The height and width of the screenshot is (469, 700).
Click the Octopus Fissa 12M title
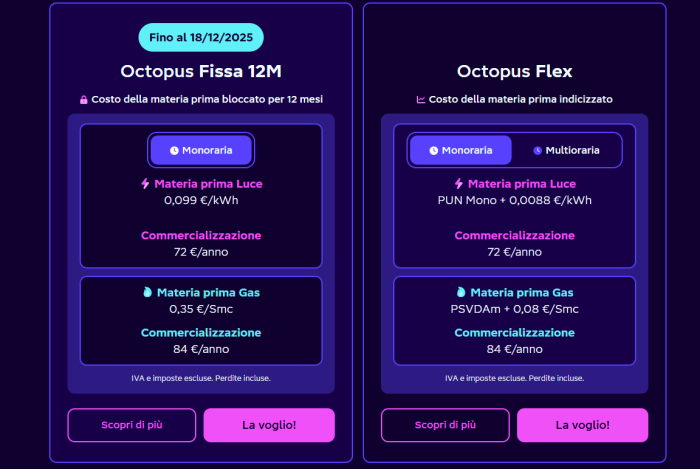(x=201, y=71)
